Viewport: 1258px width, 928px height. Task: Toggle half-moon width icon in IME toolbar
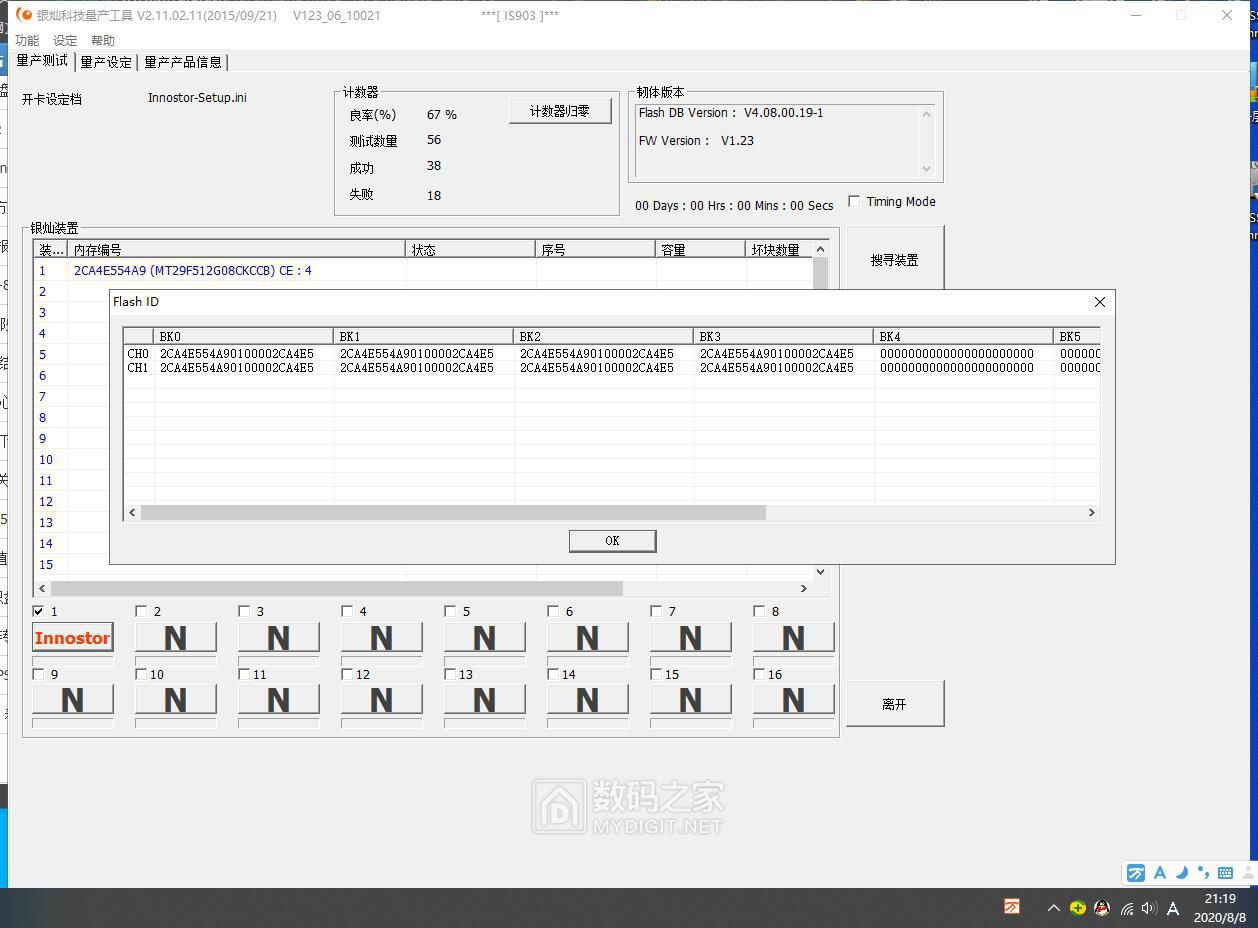[1181, 873]
